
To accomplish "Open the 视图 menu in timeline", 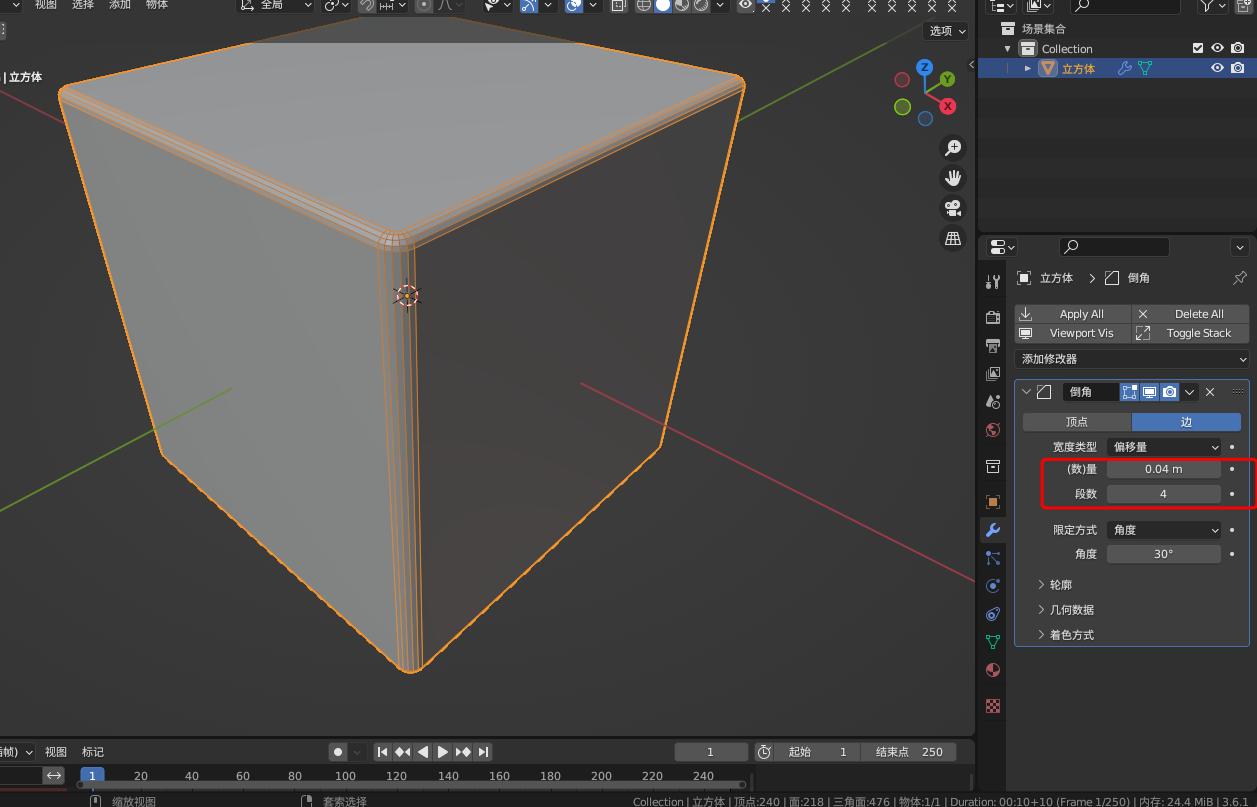I will coord(56,752).
